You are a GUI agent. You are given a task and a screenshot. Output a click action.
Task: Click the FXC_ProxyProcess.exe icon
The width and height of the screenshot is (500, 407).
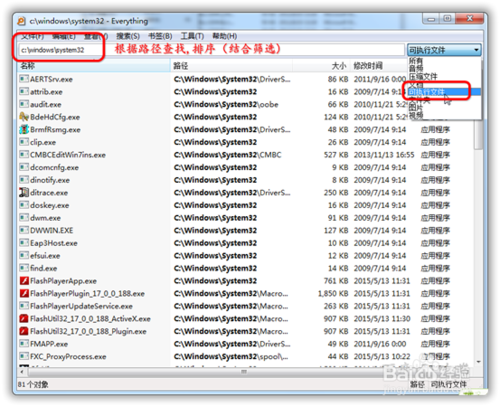[x=24, y=356]
